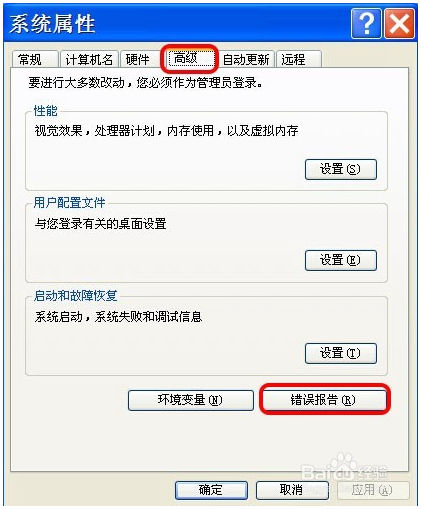Viewport: 421px width, 509px height.
Task: Dismiss the dialog with 取消
Action: point(292,490)
